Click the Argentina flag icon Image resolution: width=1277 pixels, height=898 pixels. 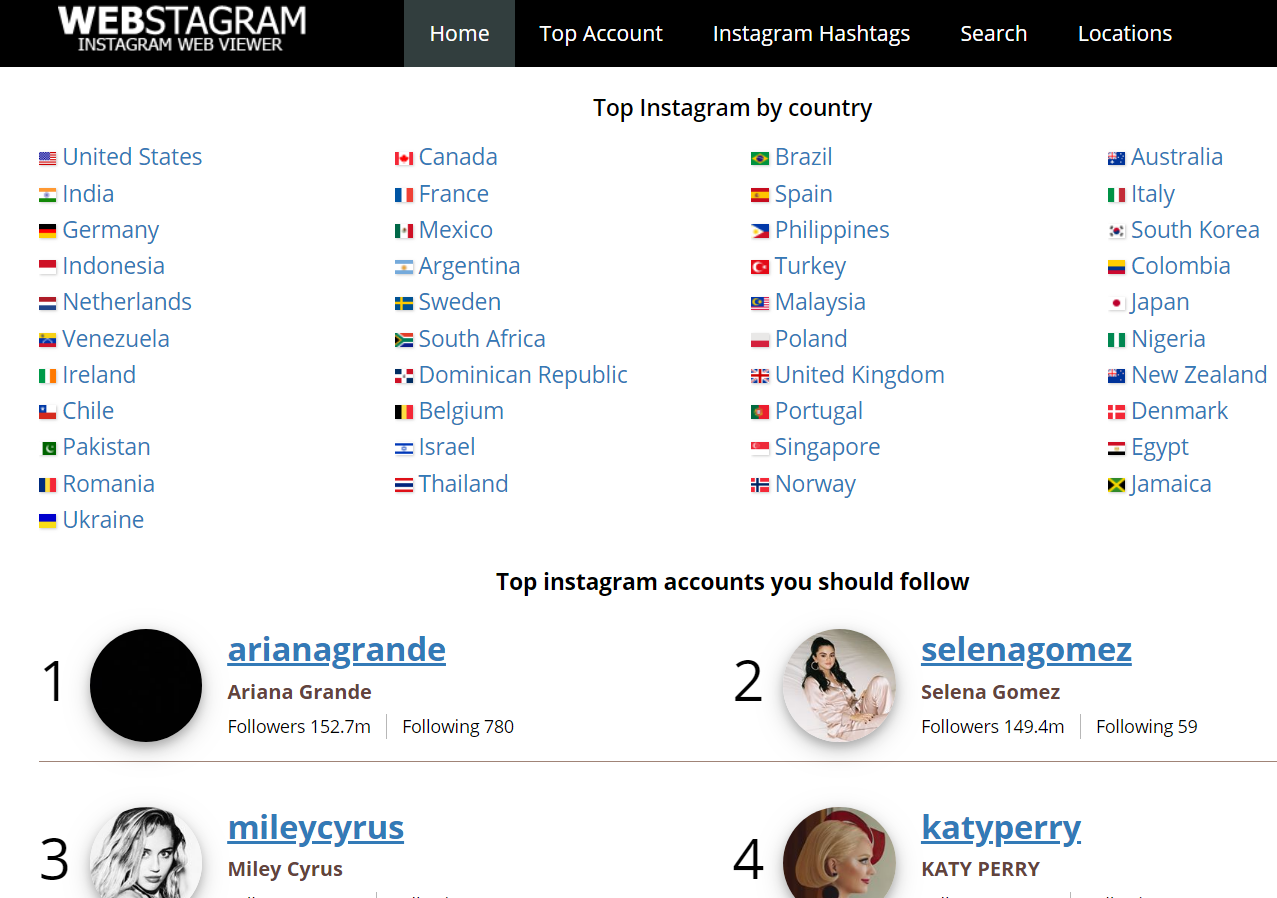tap(404, 267)
